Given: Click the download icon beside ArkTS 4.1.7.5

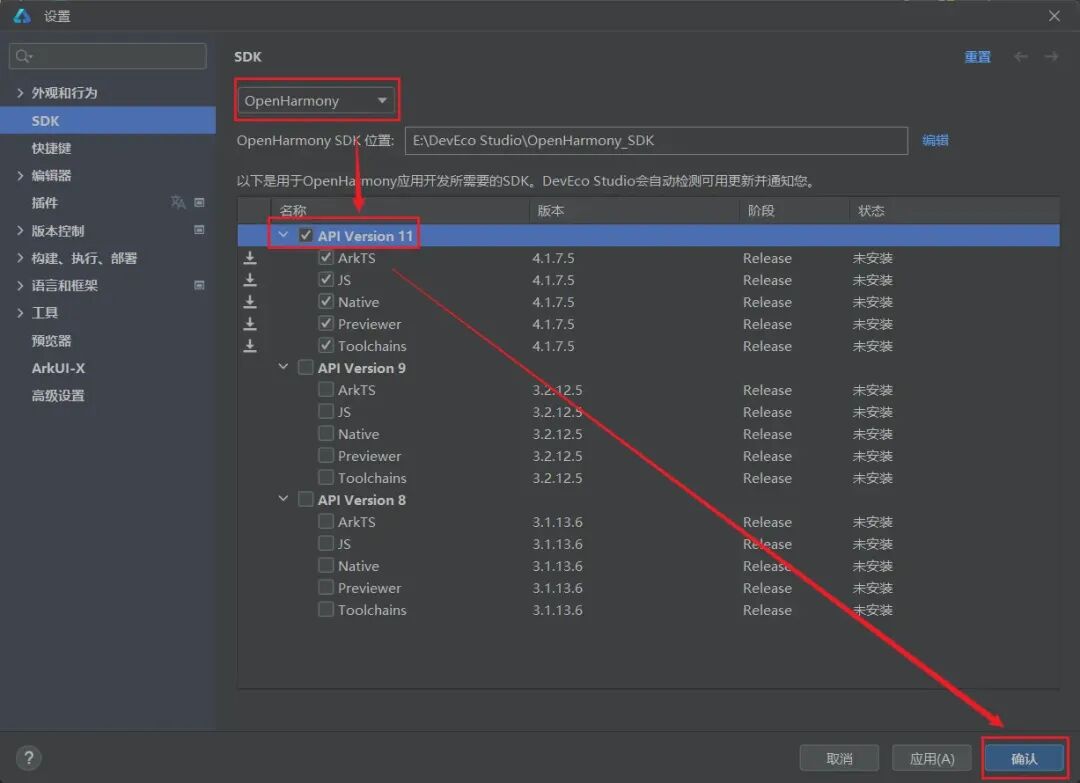Looking at the screenshot, I should point(250,258).
